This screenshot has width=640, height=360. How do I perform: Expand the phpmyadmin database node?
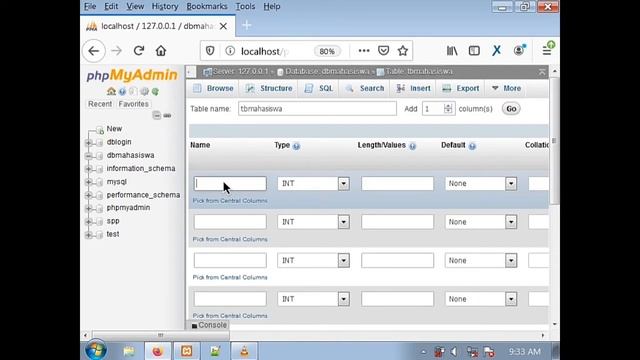(x=88, y=208)
